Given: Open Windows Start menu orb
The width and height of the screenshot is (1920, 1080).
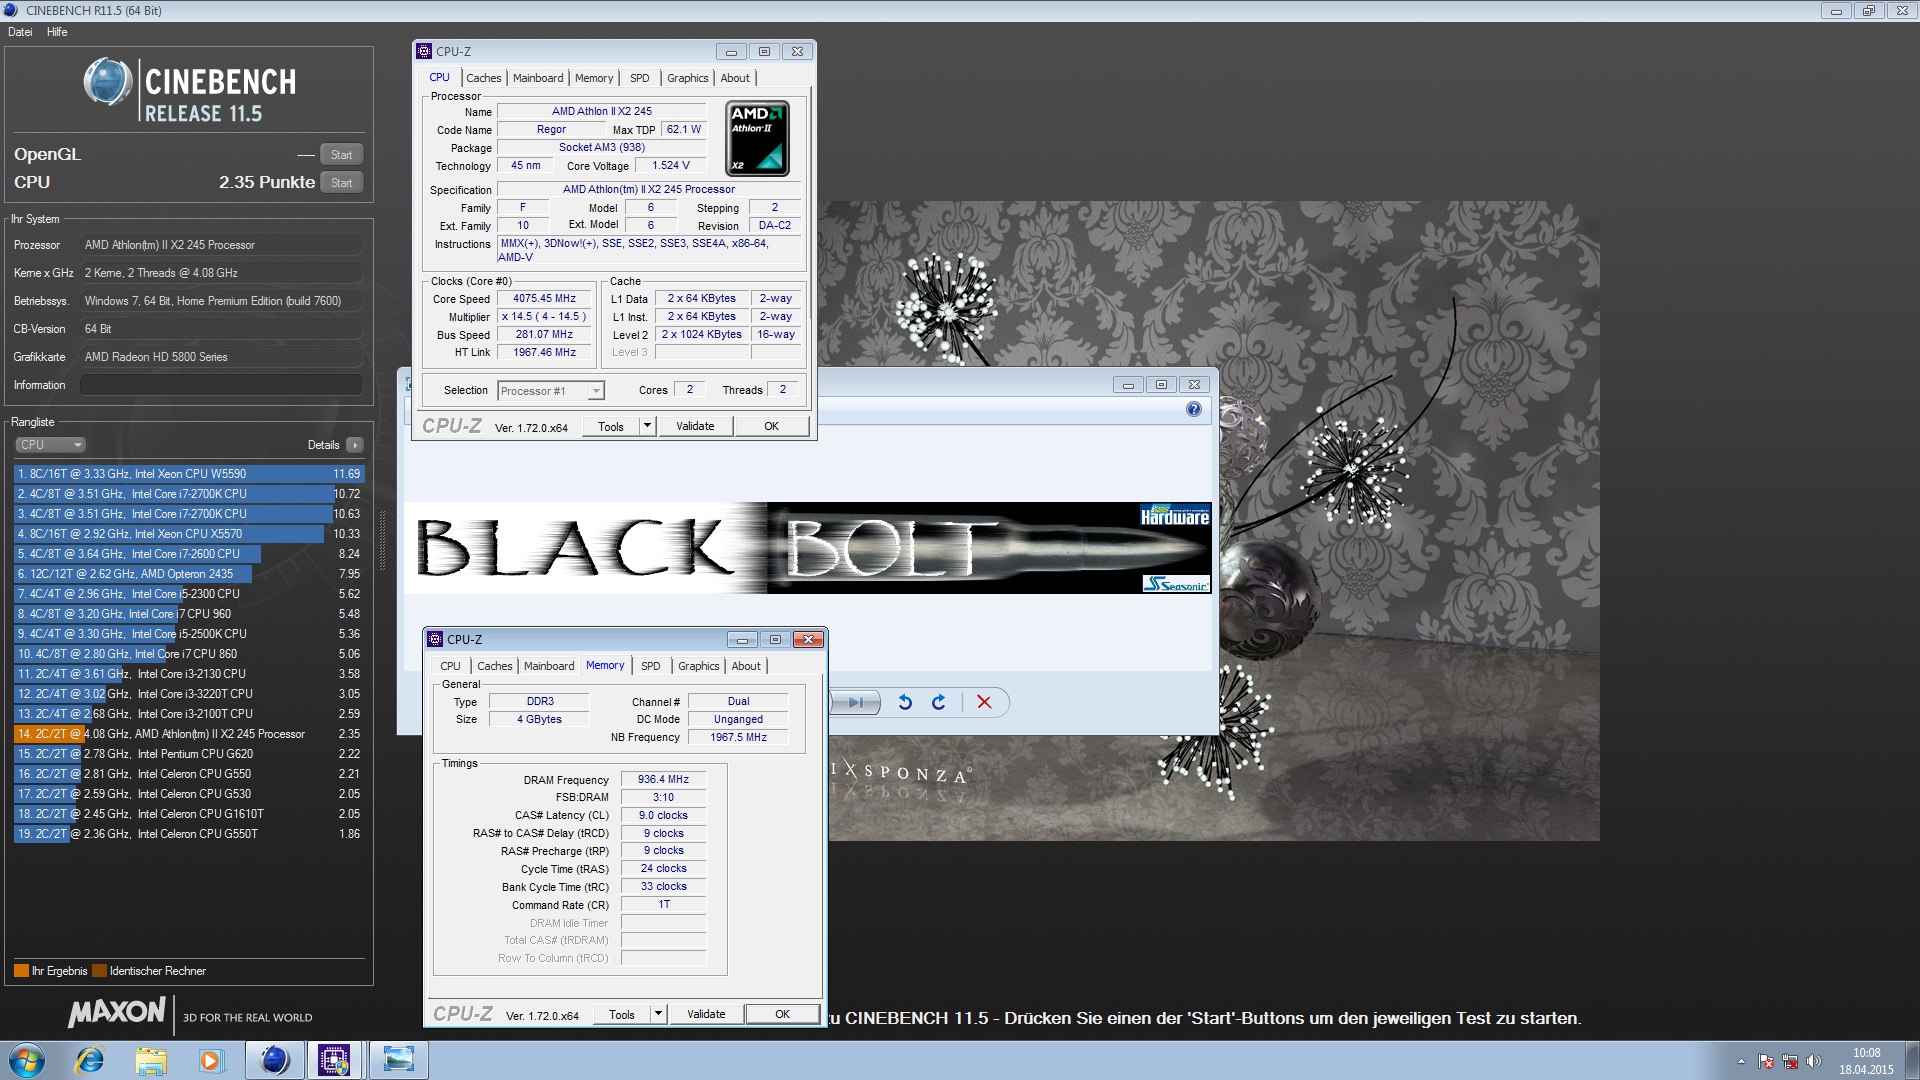Looking at the screenshot, I should [x=27, y=1060].
